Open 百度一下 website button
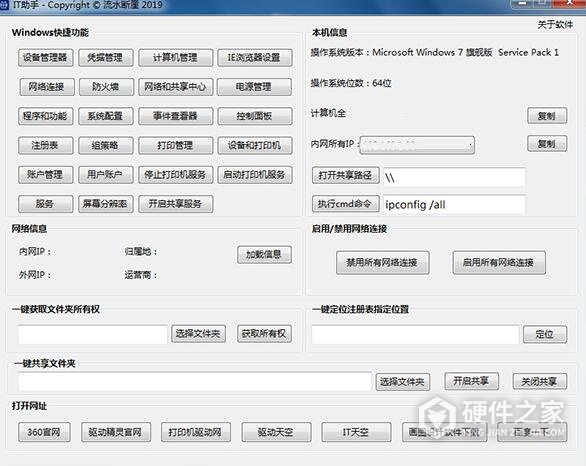Screen dimensions: 586x466 532,432
